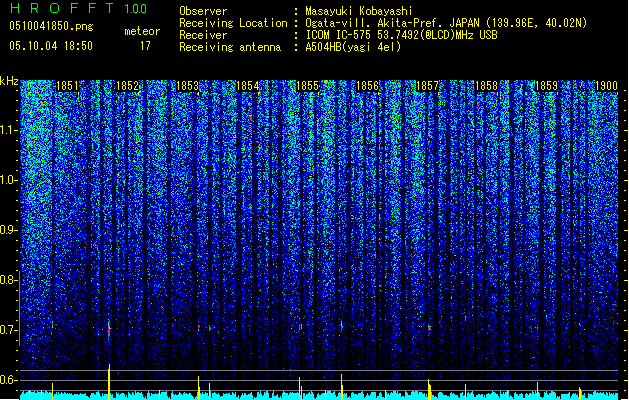629x400 pixels.
Task: Click the meteor count value 17
Action: (145, 46)
